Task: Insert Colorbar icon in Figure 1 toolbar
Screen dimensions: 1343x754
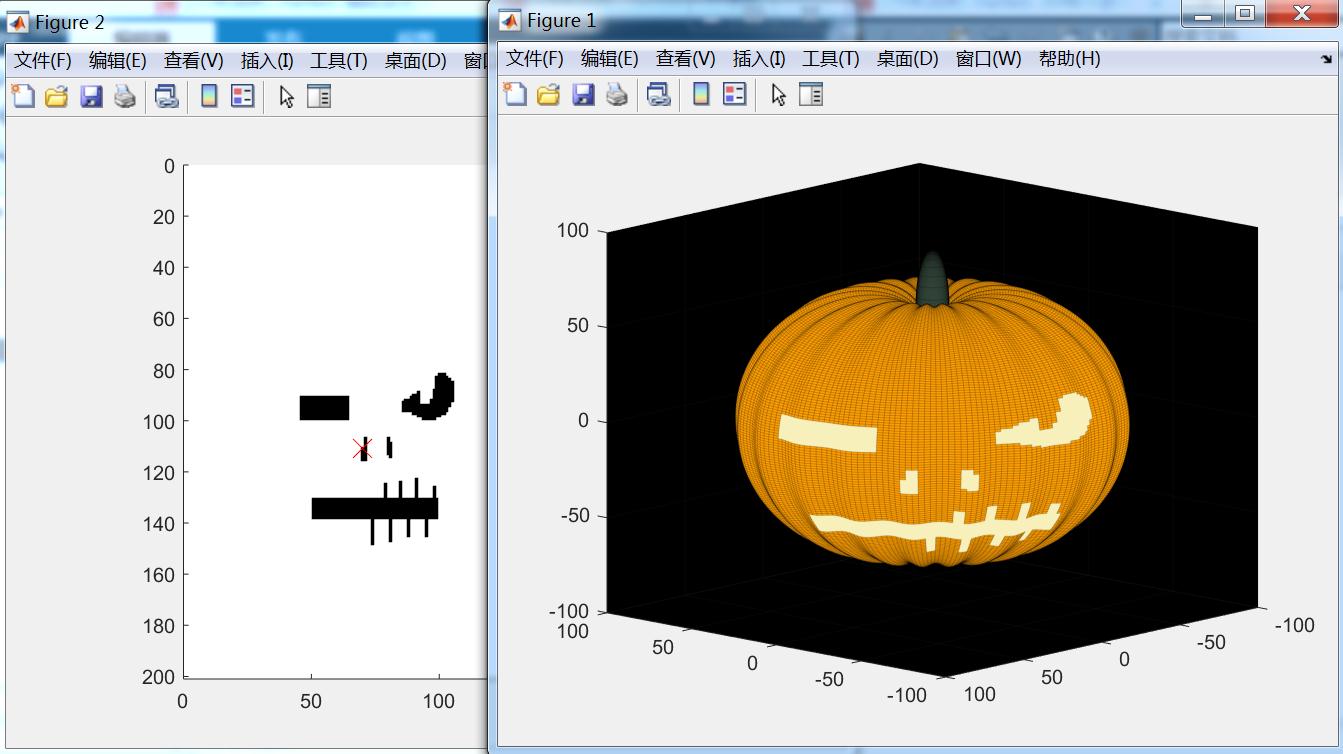Action: (x=701, y=95)
